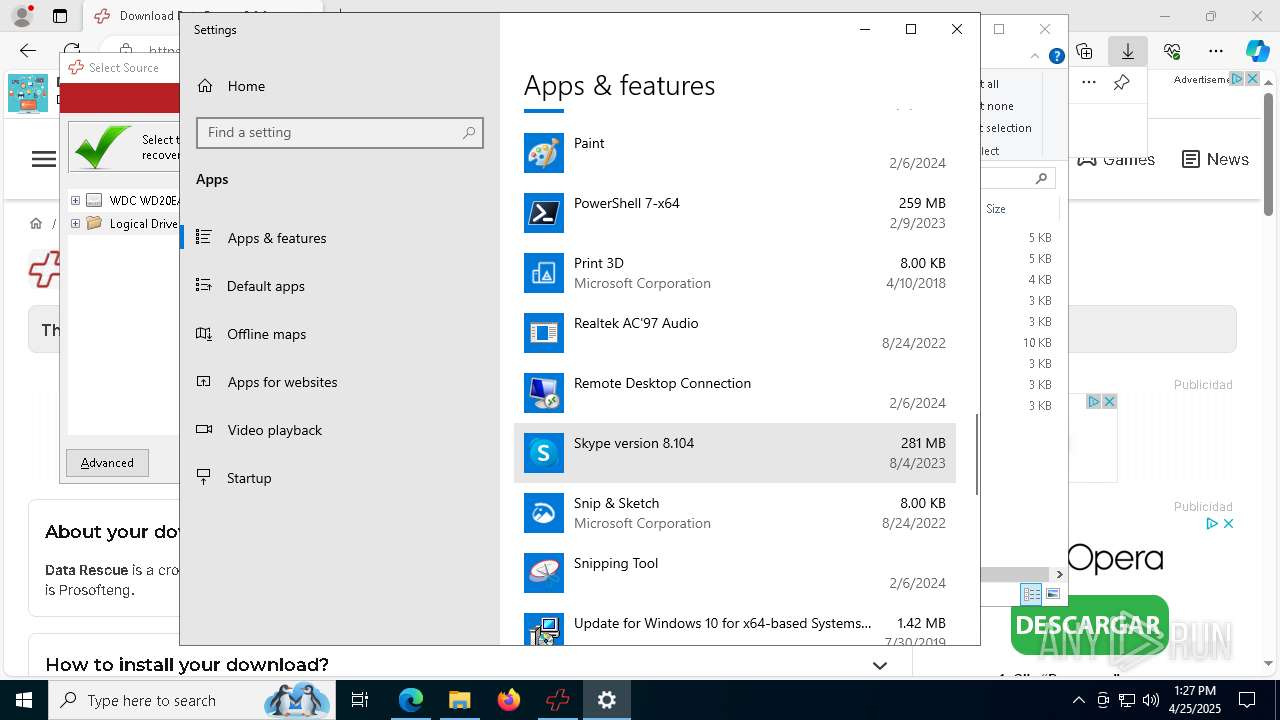Select the Print 3D app icon
This screenshot has height=720, width=1280.
pyautogui.click(x=544, y=273)
